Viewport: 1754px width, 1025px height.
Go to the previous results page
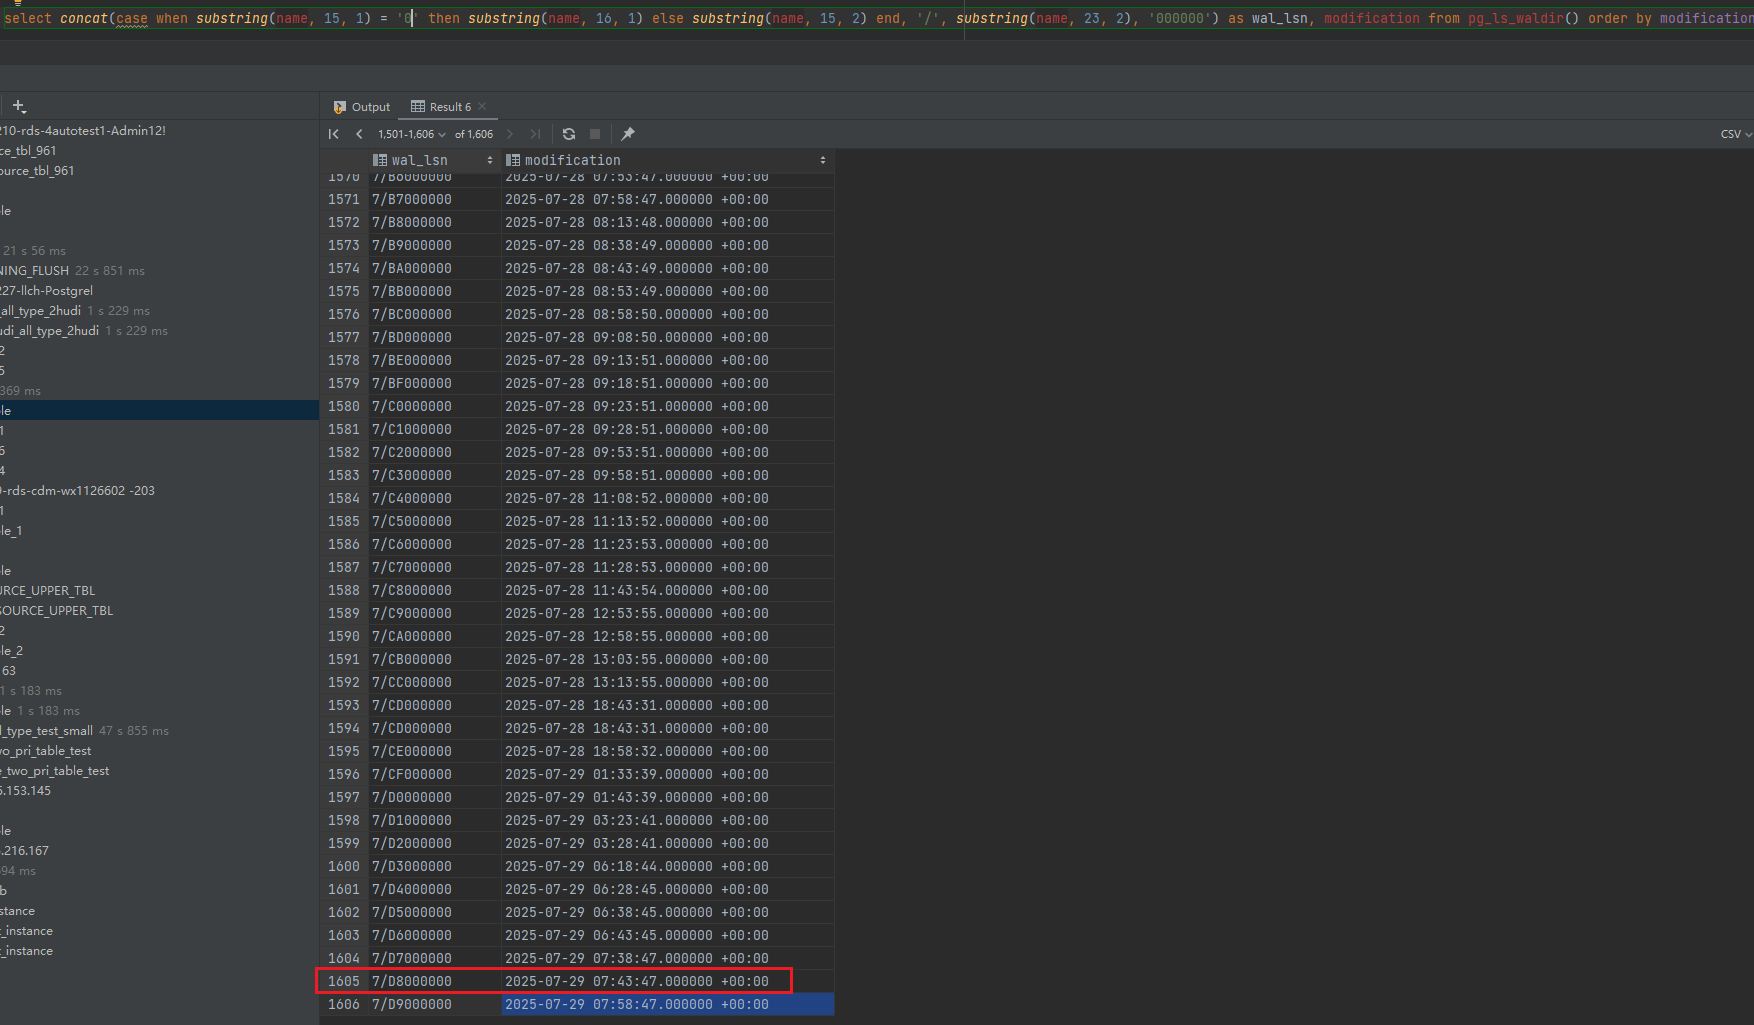point(359,134)
